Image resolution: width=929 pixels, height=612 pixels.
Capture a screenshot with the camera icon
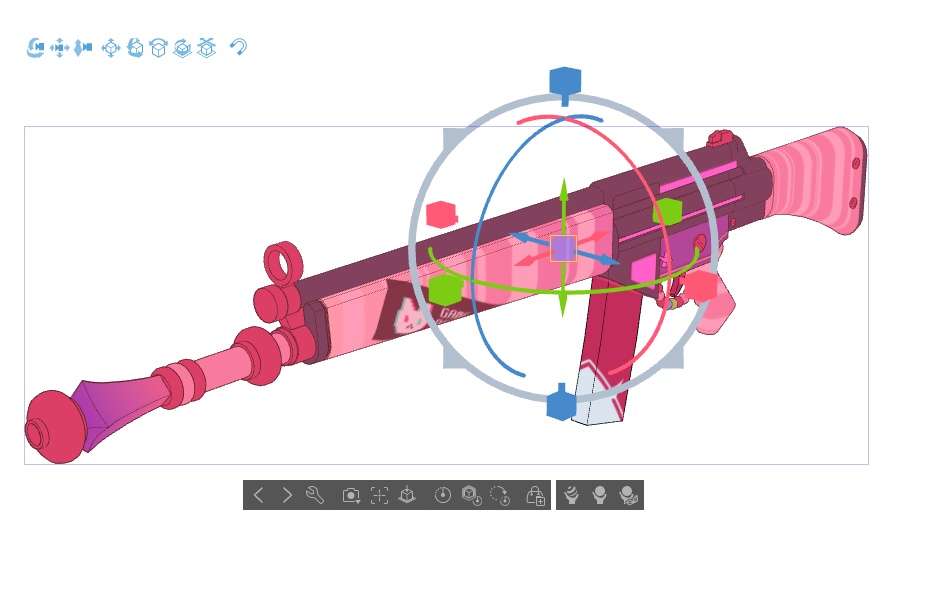[350, 494]
